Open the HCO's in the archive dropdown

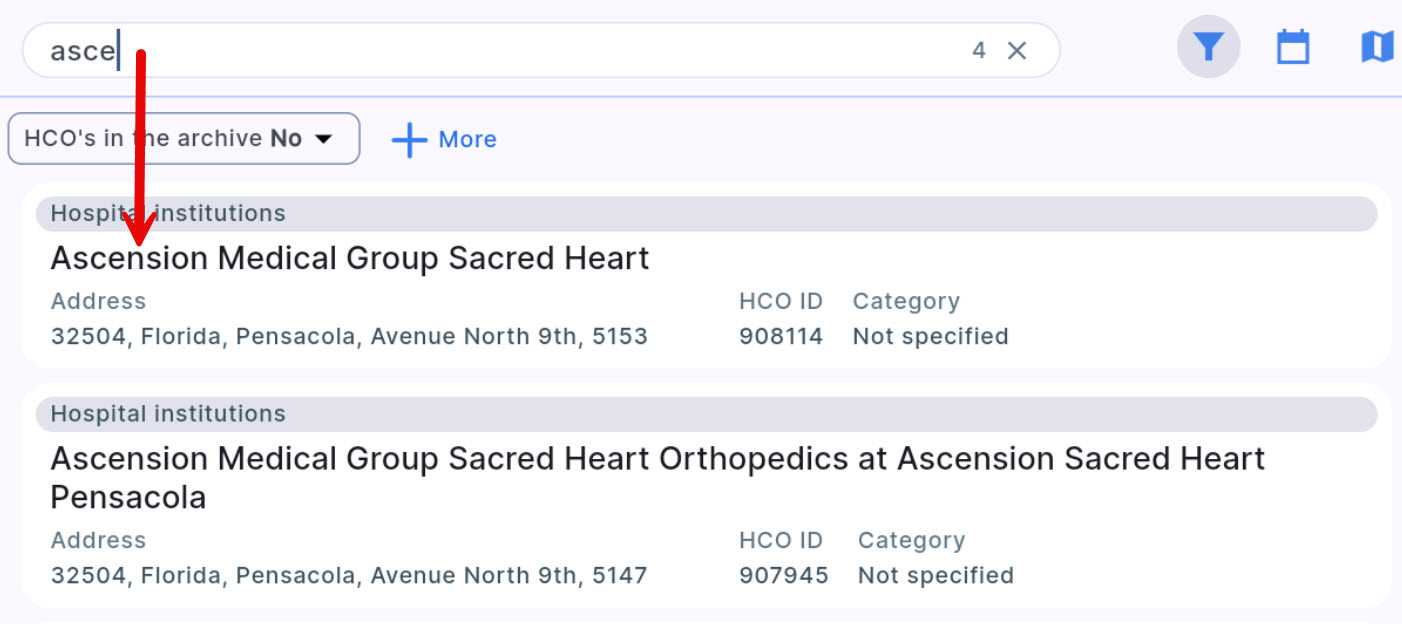[x=183, y=138]
